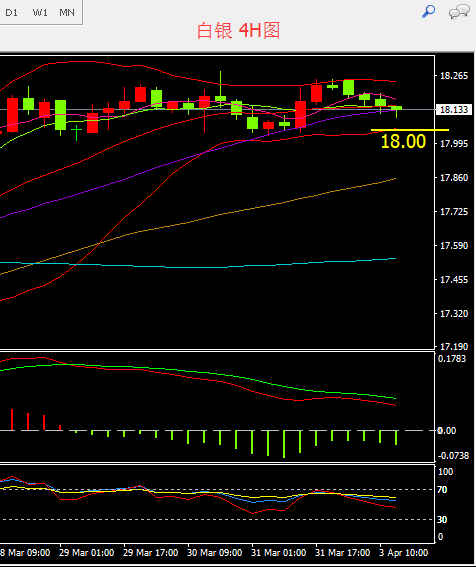Click the 17.995 price scale label
Screen dimensions: 476x567
pyautogui.click(x=454, y=144)
